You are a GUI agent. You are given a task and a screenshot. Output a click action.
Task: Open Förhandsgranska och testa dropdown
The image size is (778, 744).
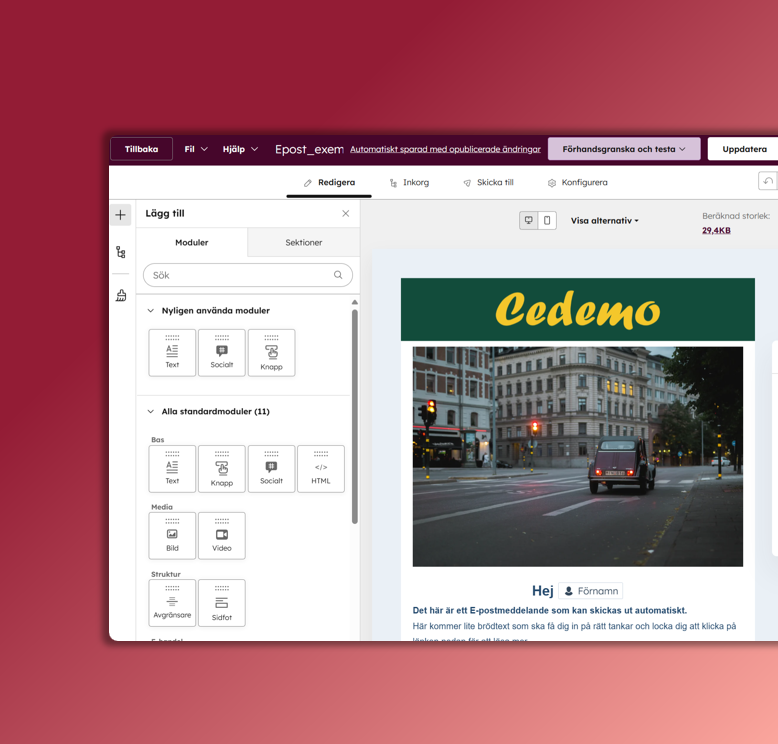tap(624, 149)
